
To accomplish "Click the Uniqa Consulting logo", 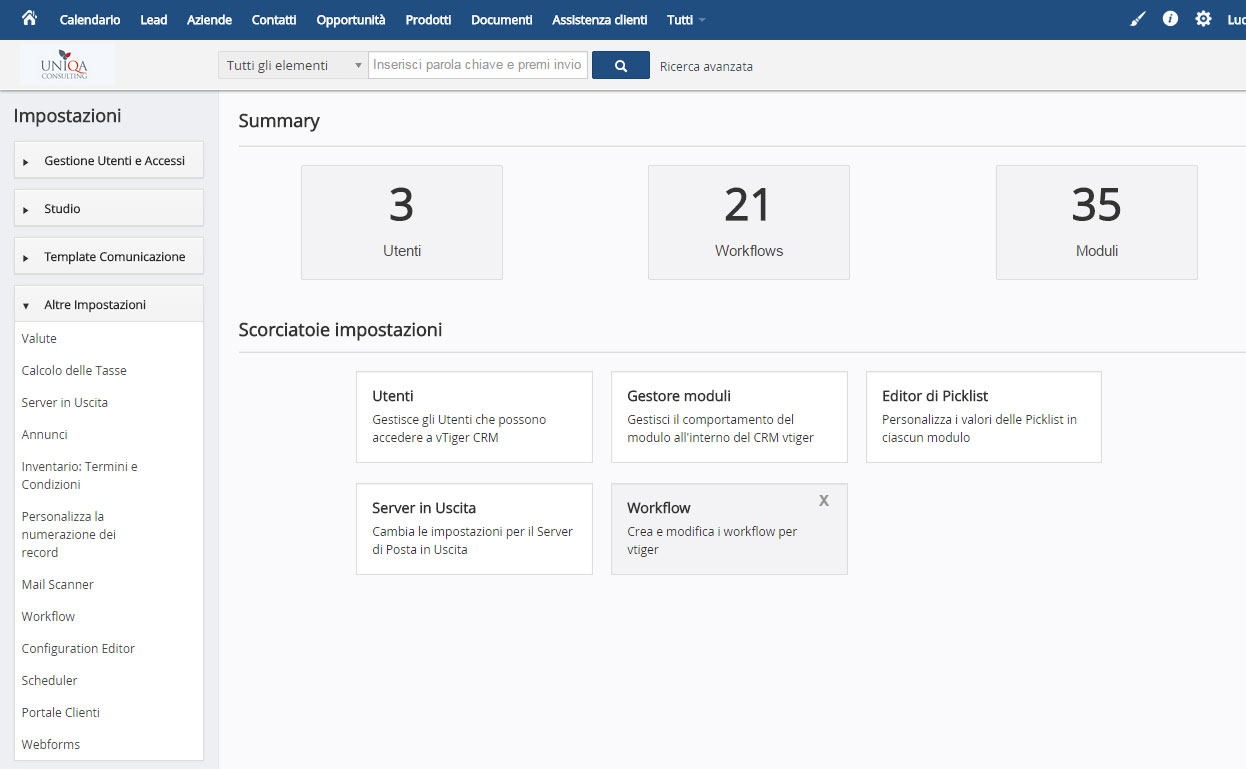I will click(66, 64).
